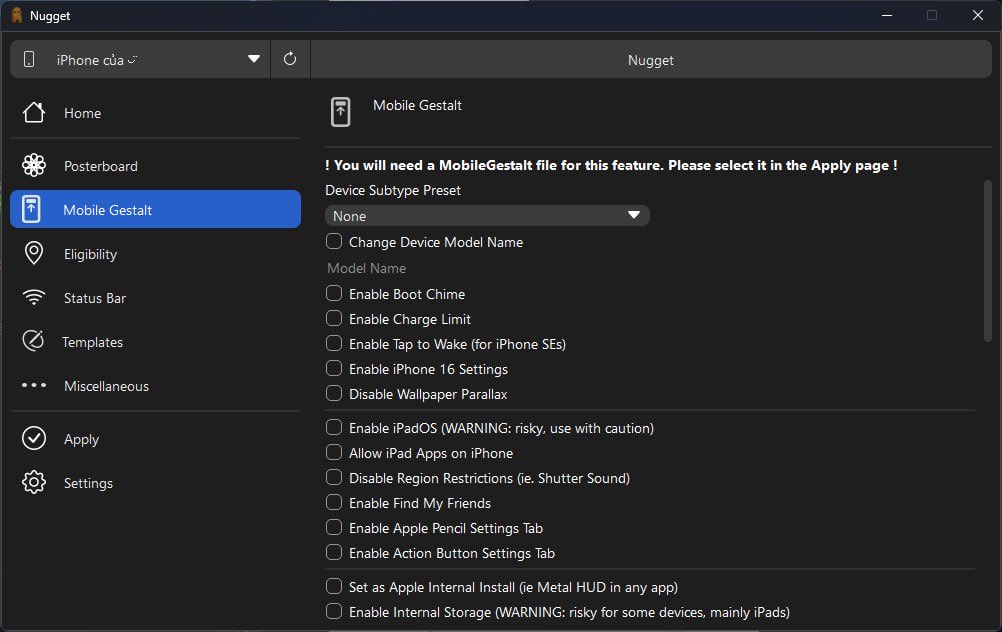Enable Find My Friends checkbox
The image size is (1002, 632).
tap(334, 502)
